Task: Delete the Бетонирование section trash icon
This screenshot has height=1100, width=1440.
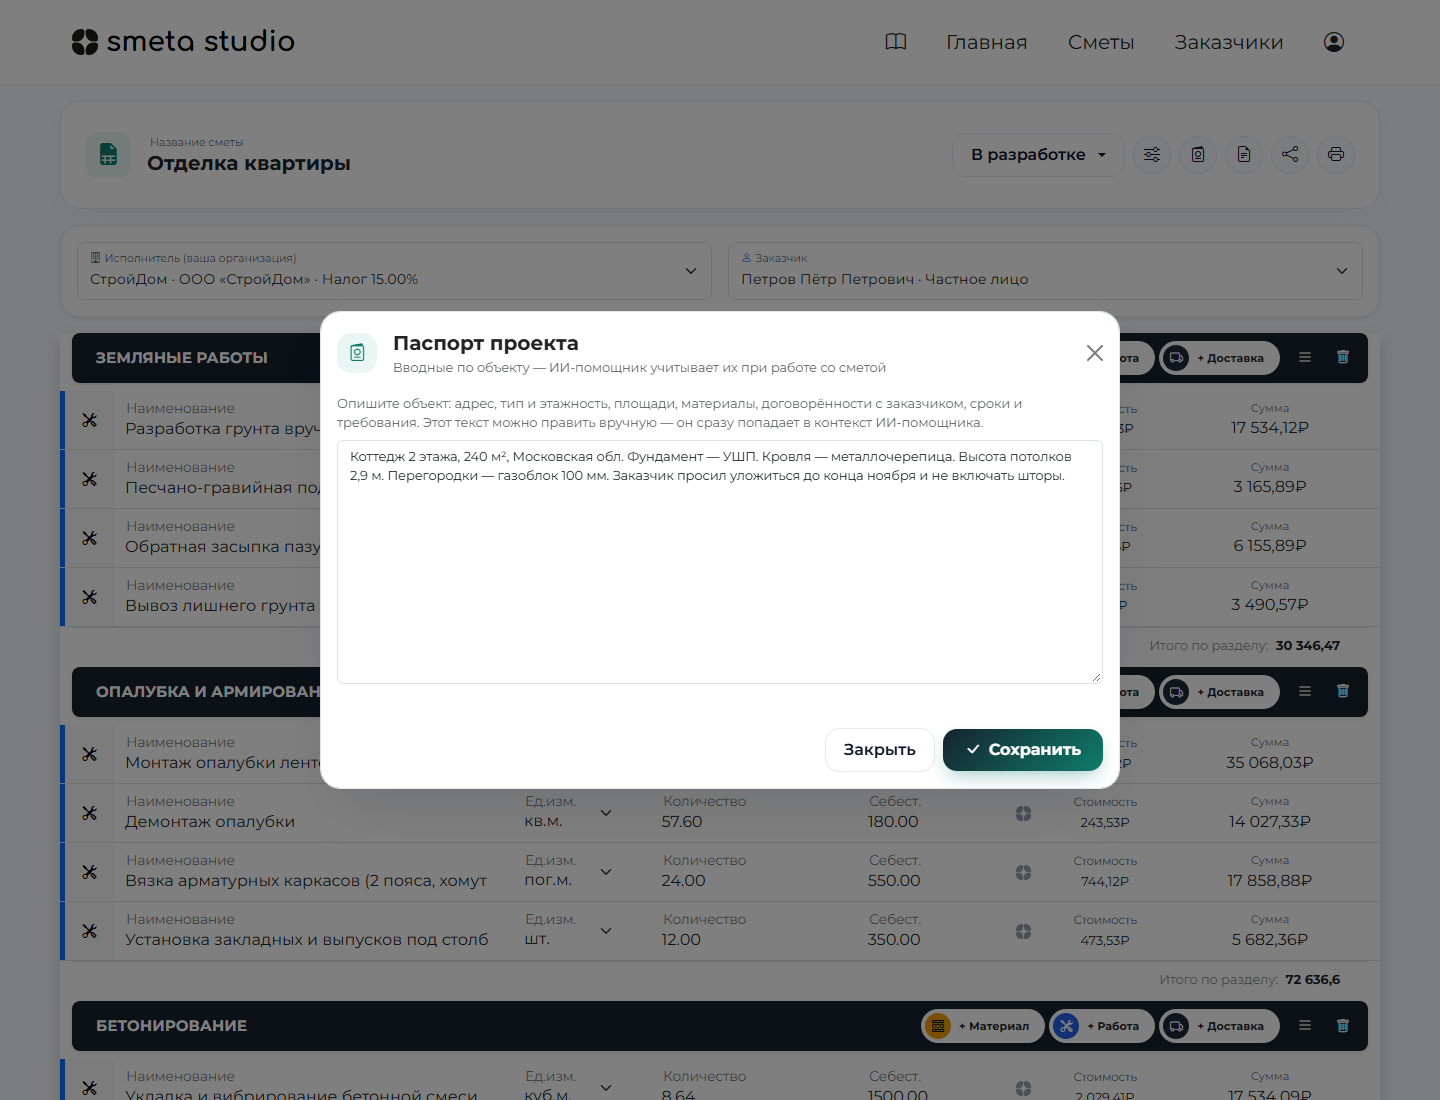Action: pos(1343,1025)
